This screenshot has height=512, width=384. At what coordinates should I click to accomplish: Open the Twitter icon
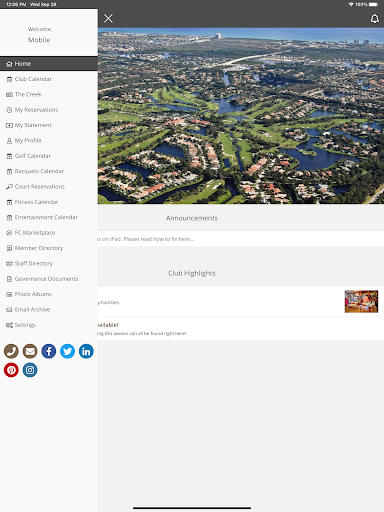tap(67, 351)
